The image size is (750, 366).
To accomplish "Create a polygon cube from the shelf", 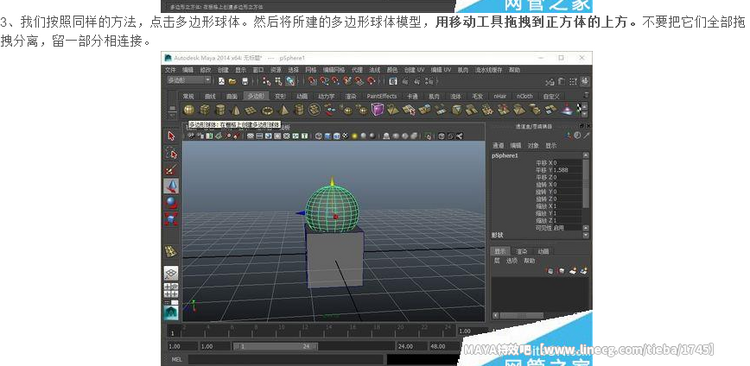I will (x=205, y=110).
